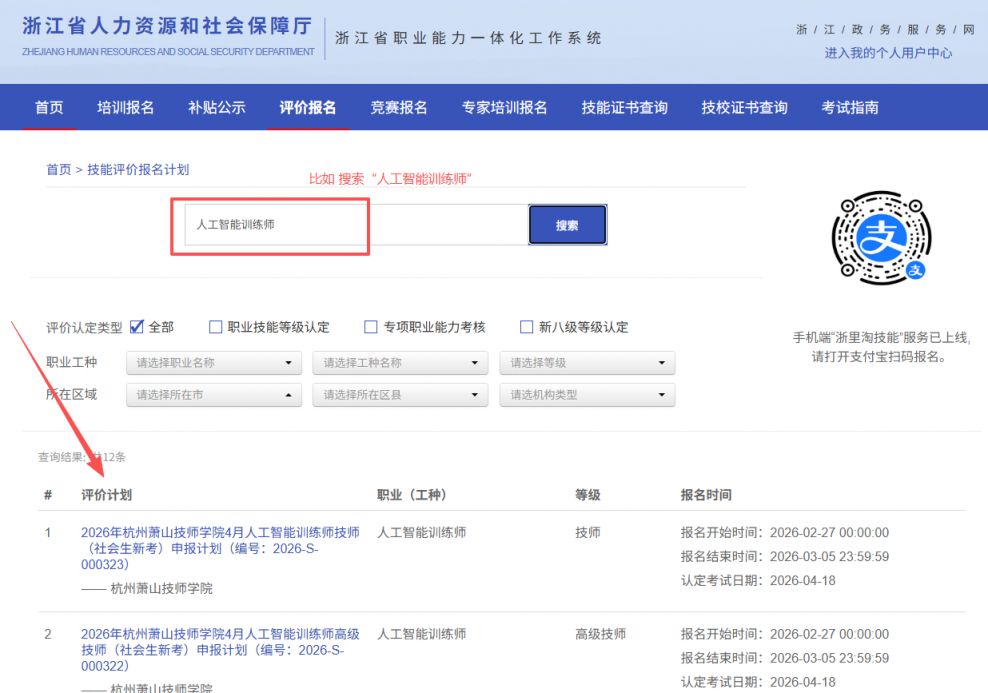Viewport: 988px width, 693px height.
Task: Open the 请选择所在区县 dropdown
Action: coord(400,395)
